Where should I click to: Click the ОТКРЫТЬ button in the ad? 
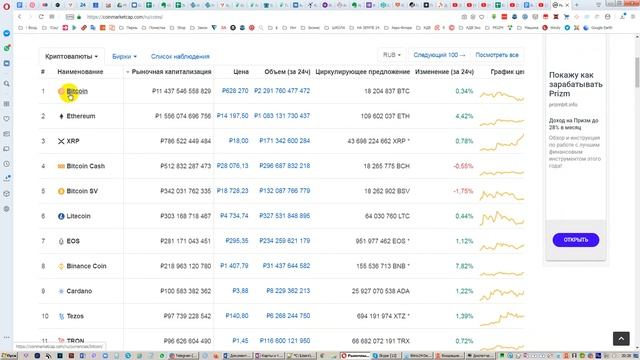click(576, 240)
